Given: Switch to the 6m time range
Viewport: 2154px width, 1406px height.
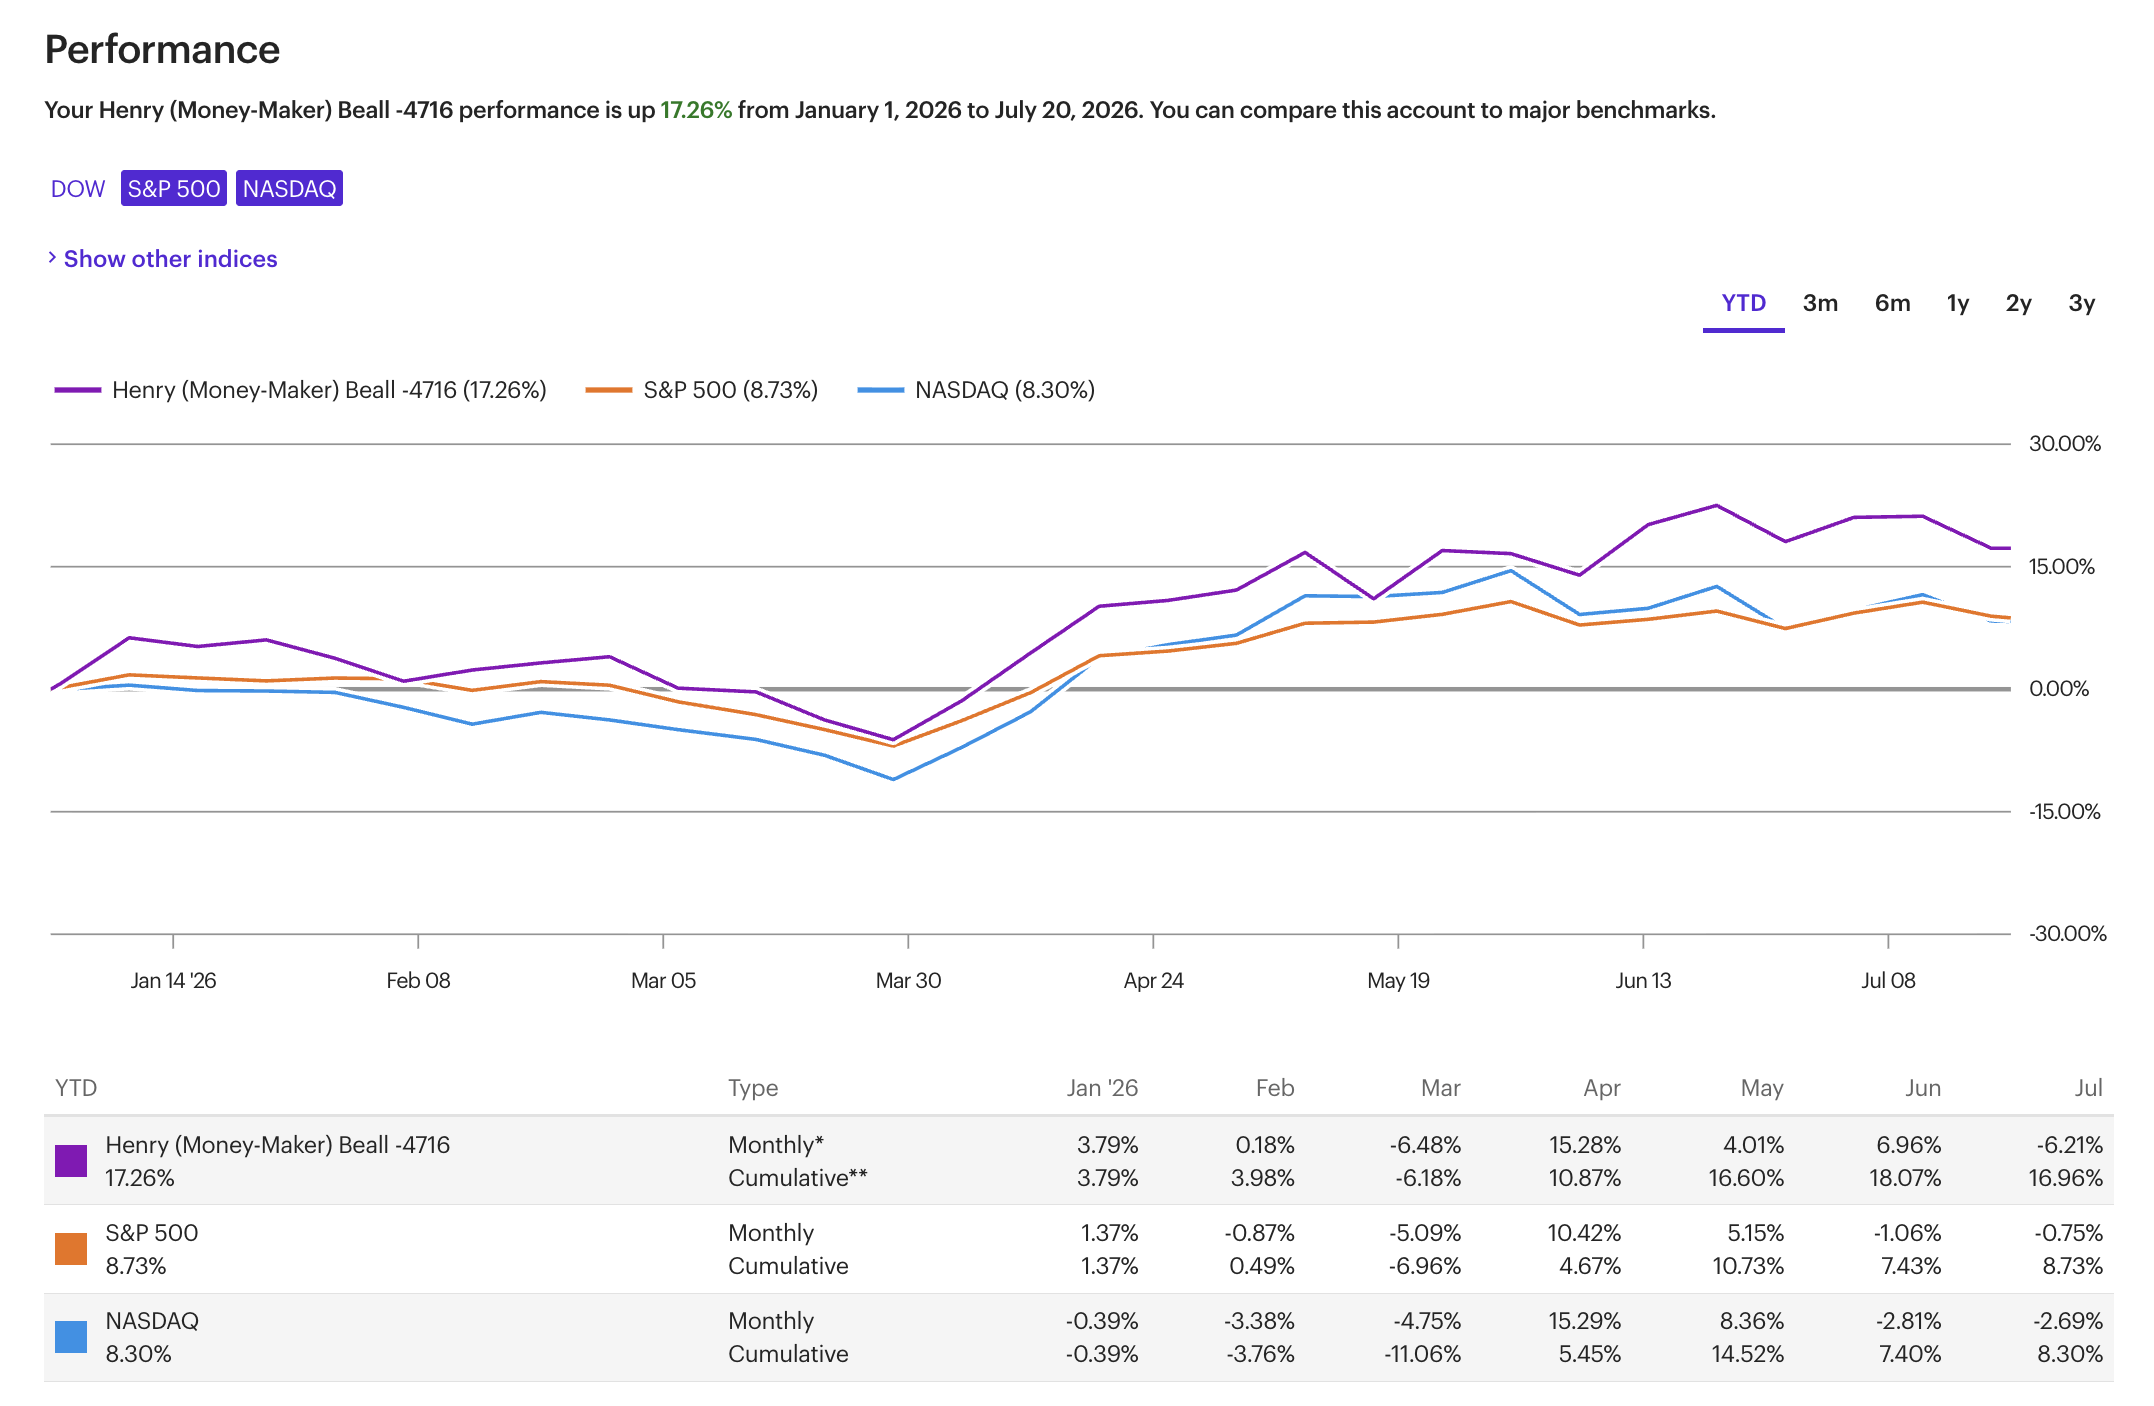Looking at the screenshot, I should point(1892,303).
